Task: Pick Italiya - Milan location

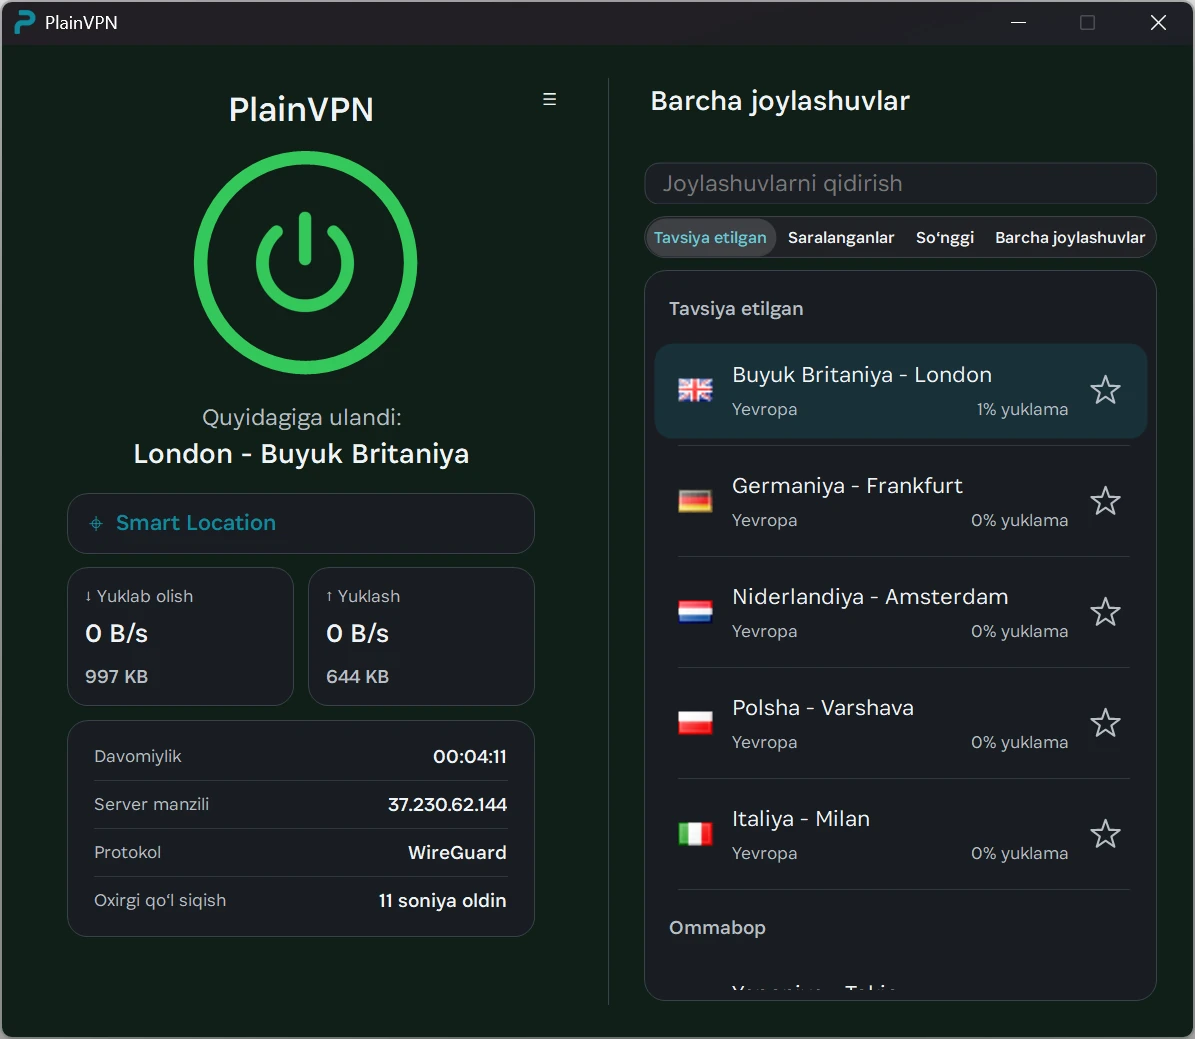Action: pos(900,834)
